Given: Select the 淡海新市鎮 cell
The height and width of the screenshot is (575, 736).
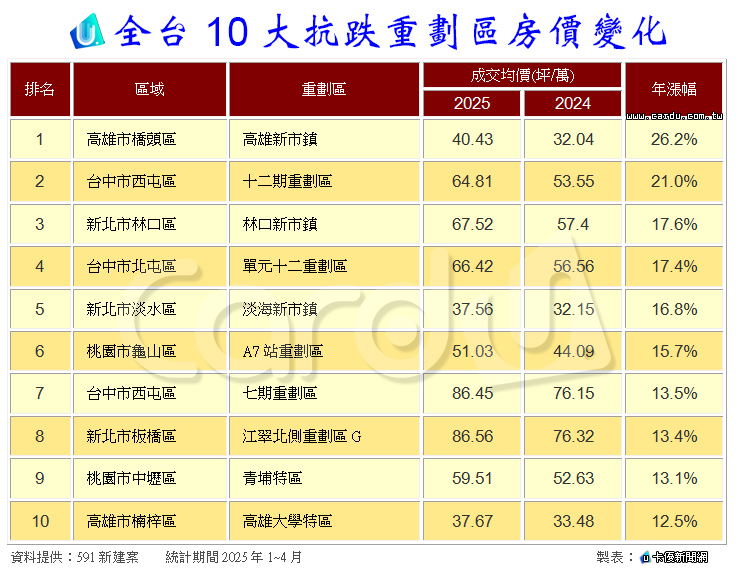Looking at the screenshot, I should coord(324,309).
